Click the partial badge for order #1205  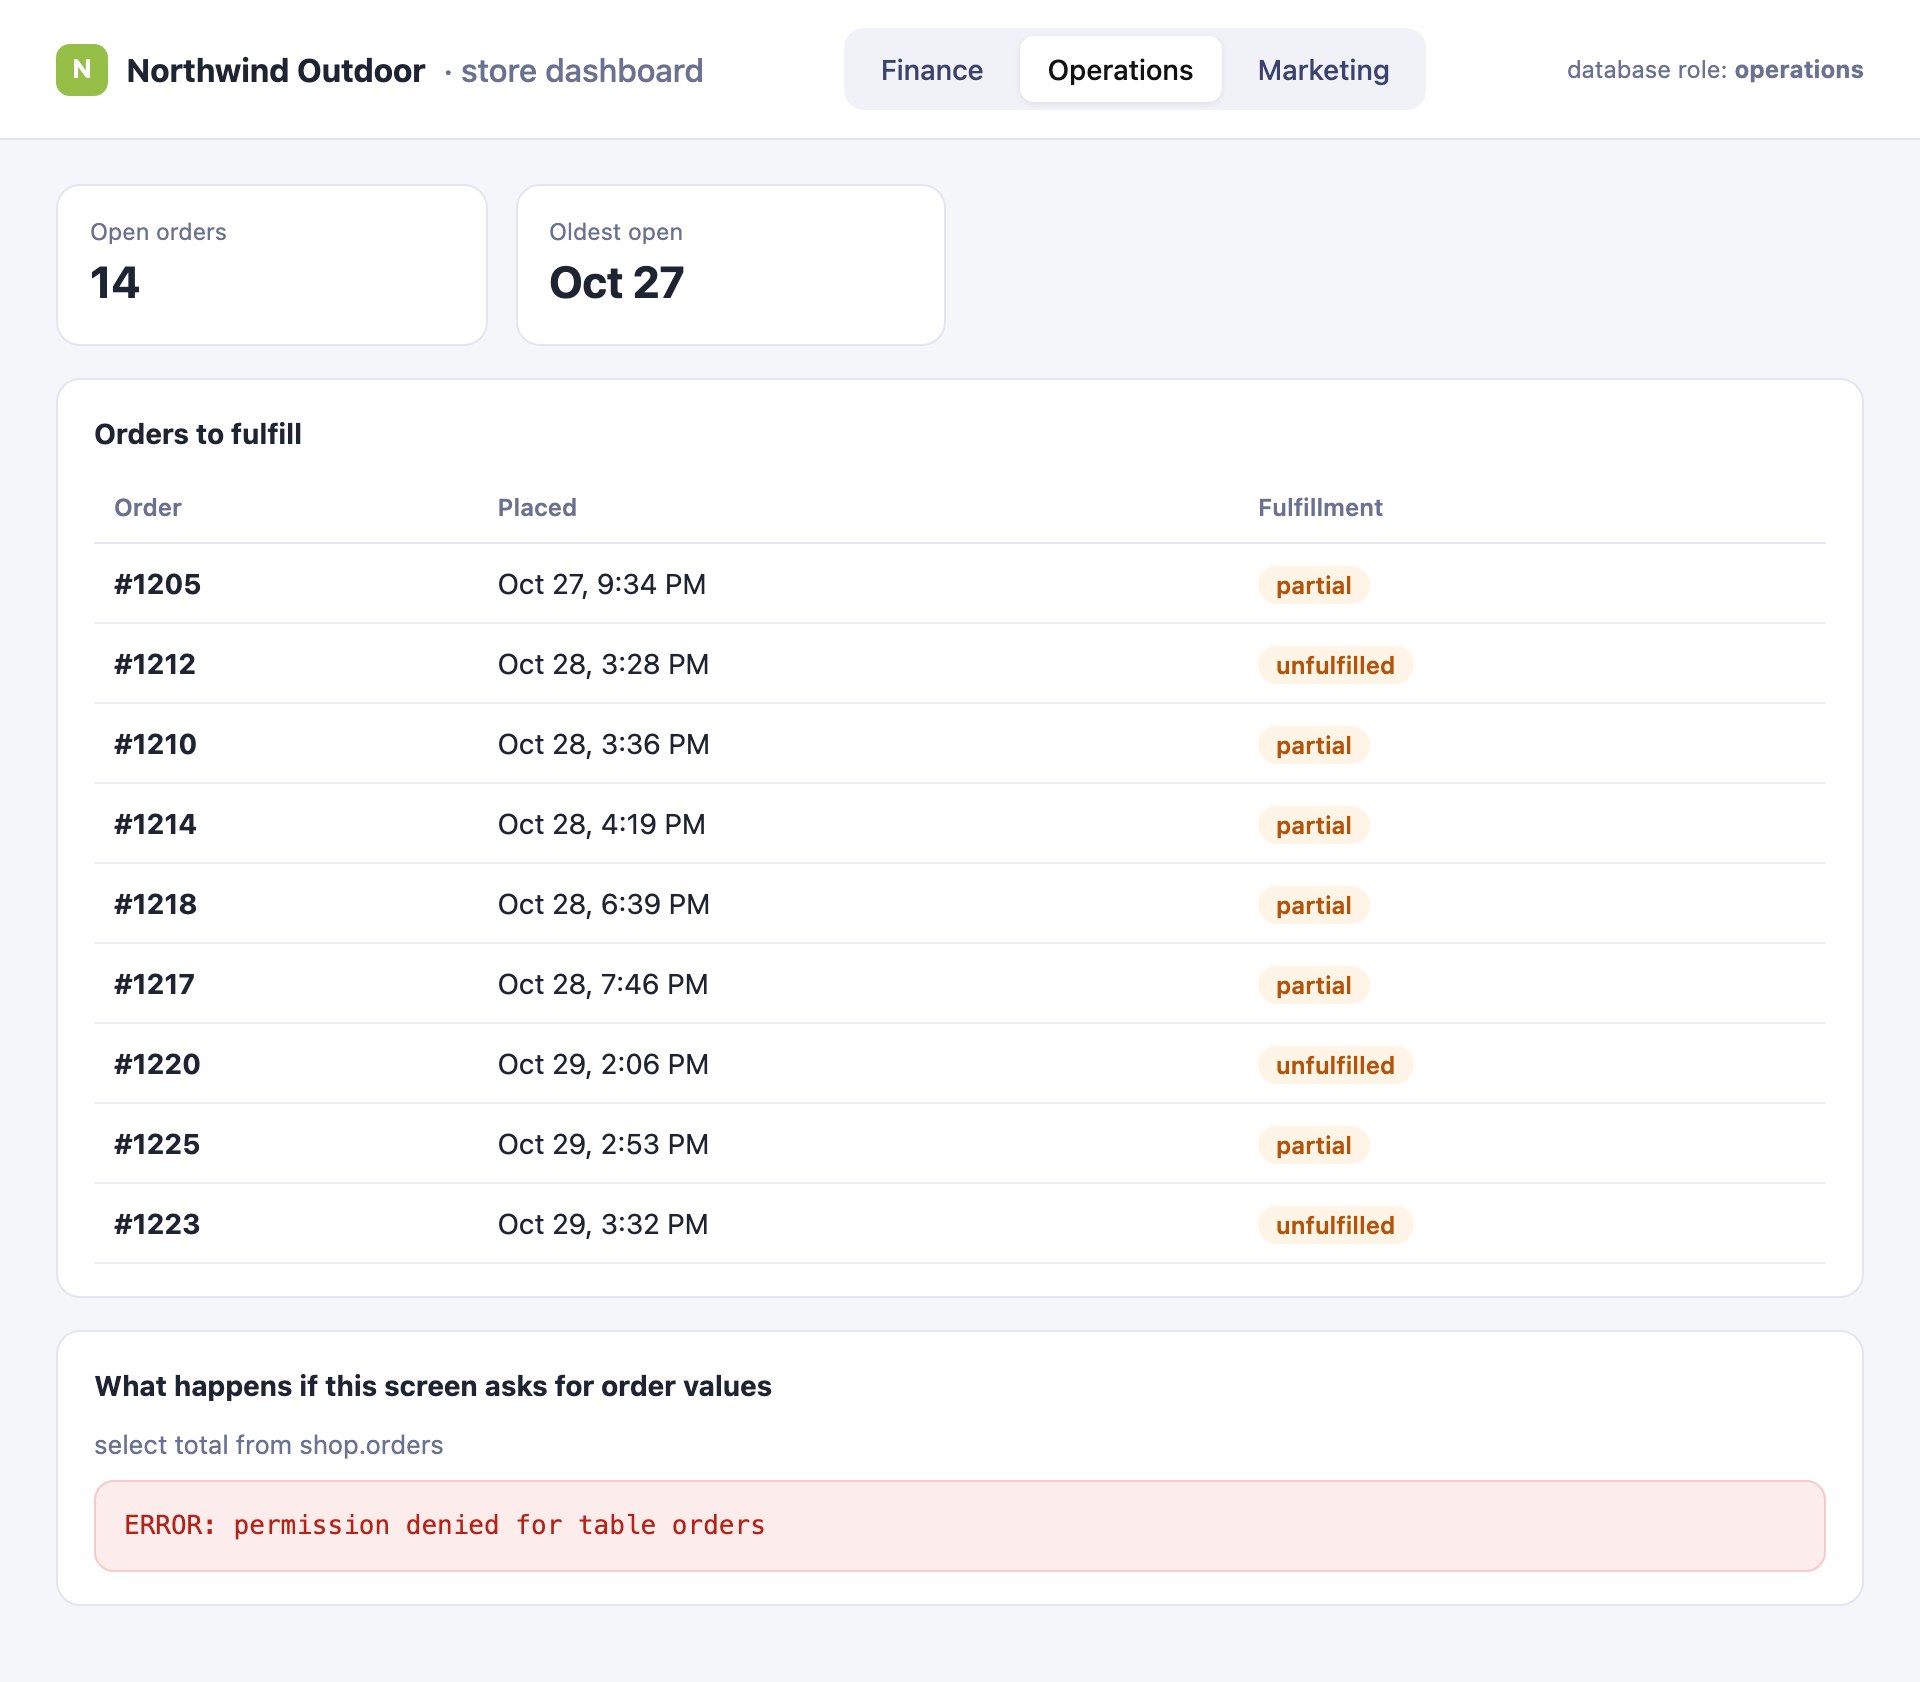pyautogui.click(x=1313, y=585)
